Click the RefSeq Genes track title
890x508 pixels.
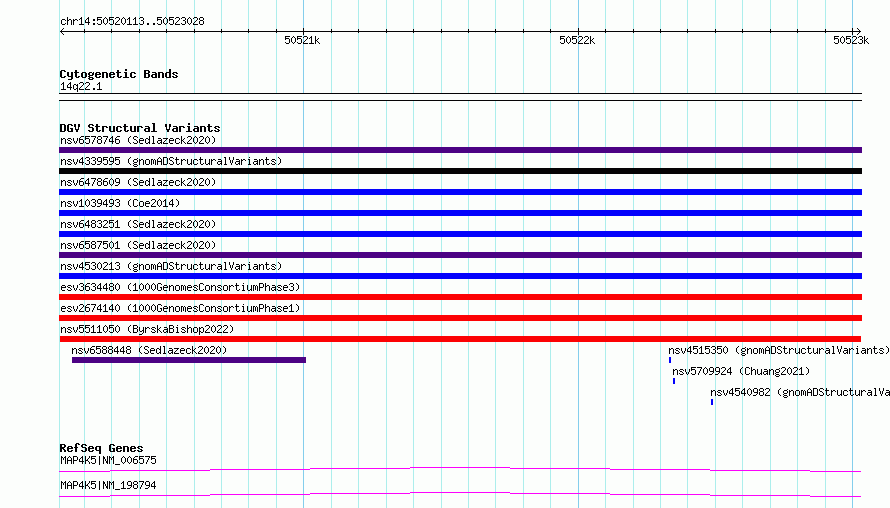tap(101, 448)
